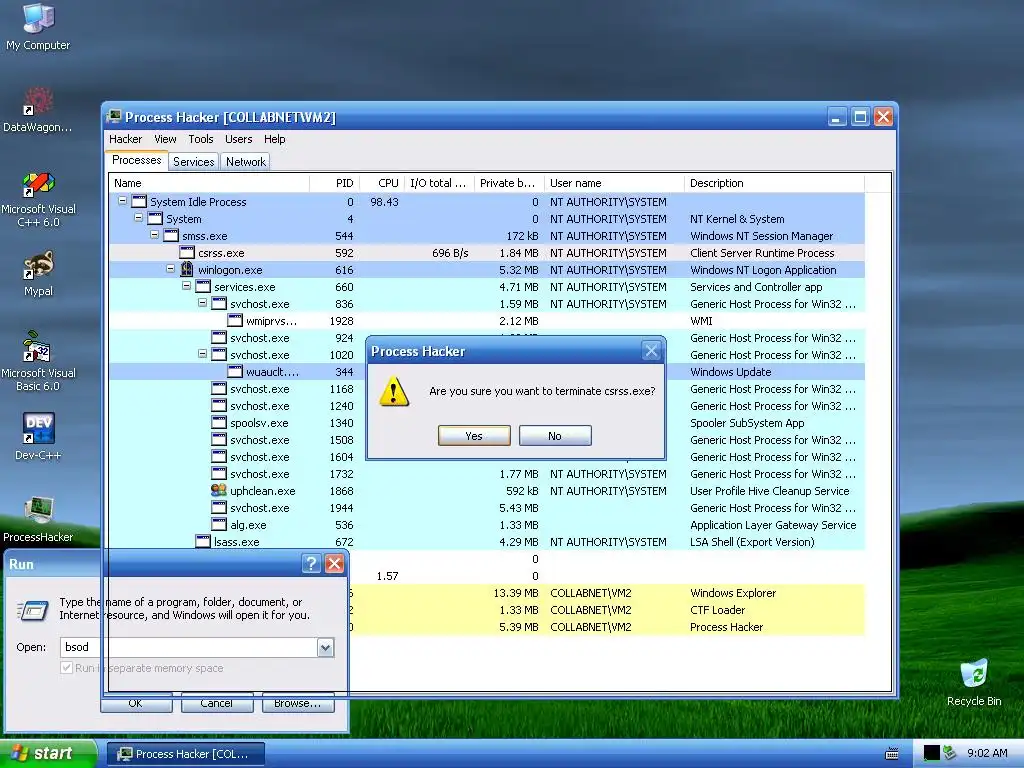
Task: Confirm termination with the Yes button
Action: click(x=474, y=436)
